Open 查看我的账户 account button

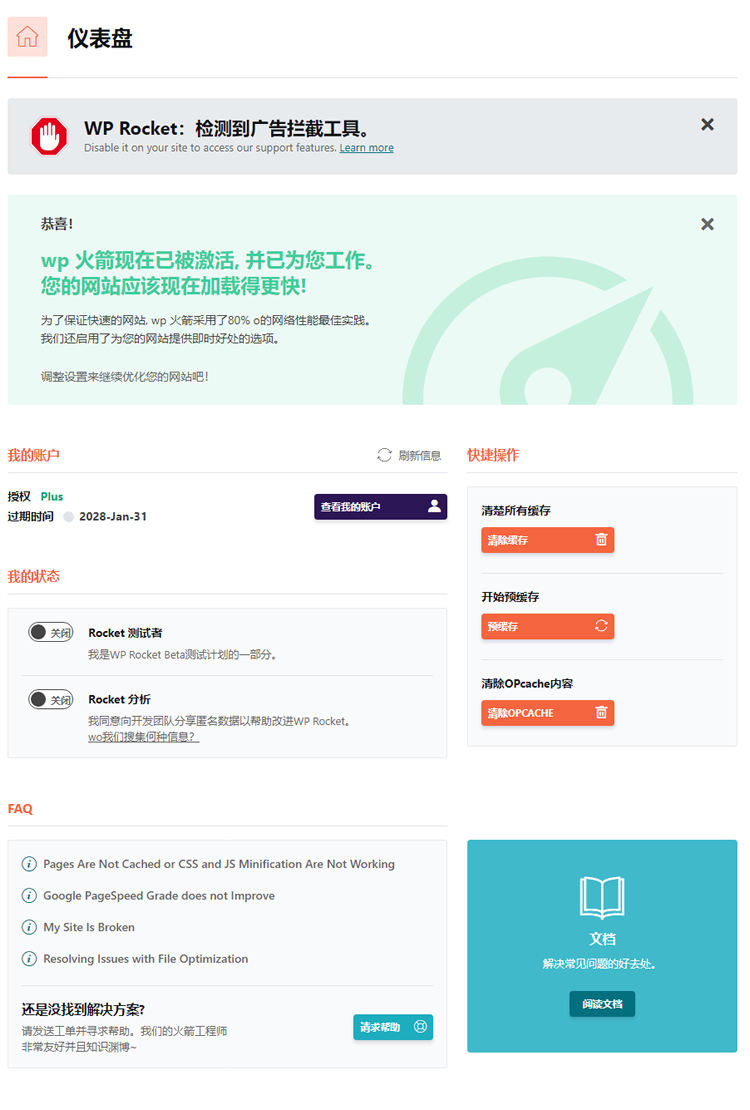click(x=380, y=507)
